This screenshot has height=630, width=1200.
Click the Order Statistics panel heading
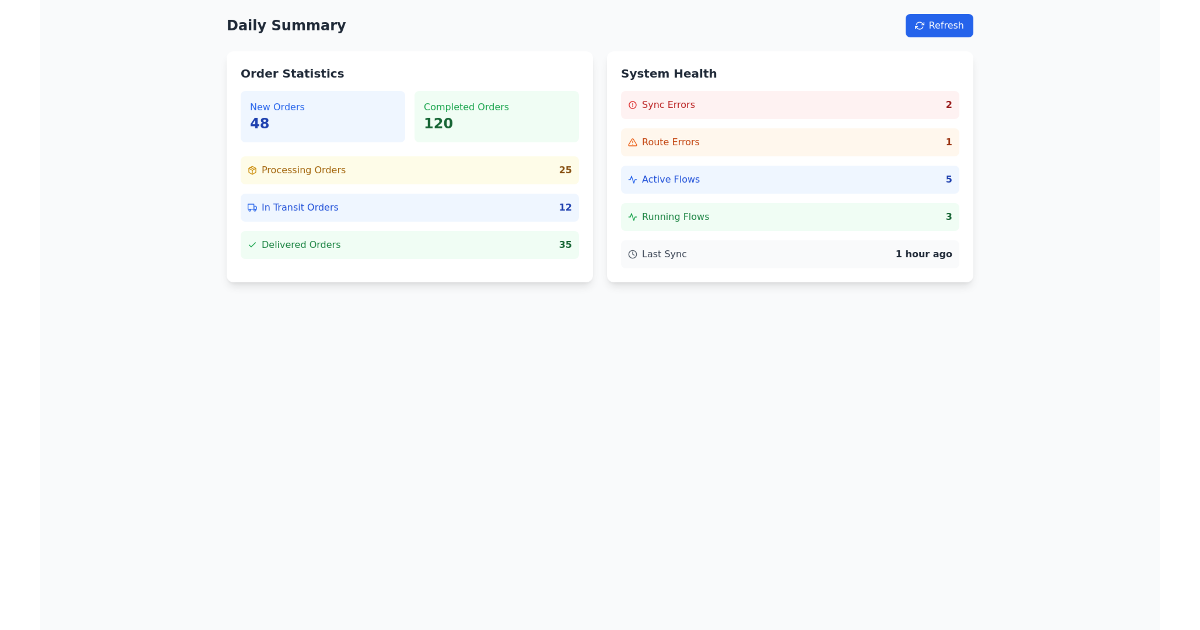tap(292, 73)
